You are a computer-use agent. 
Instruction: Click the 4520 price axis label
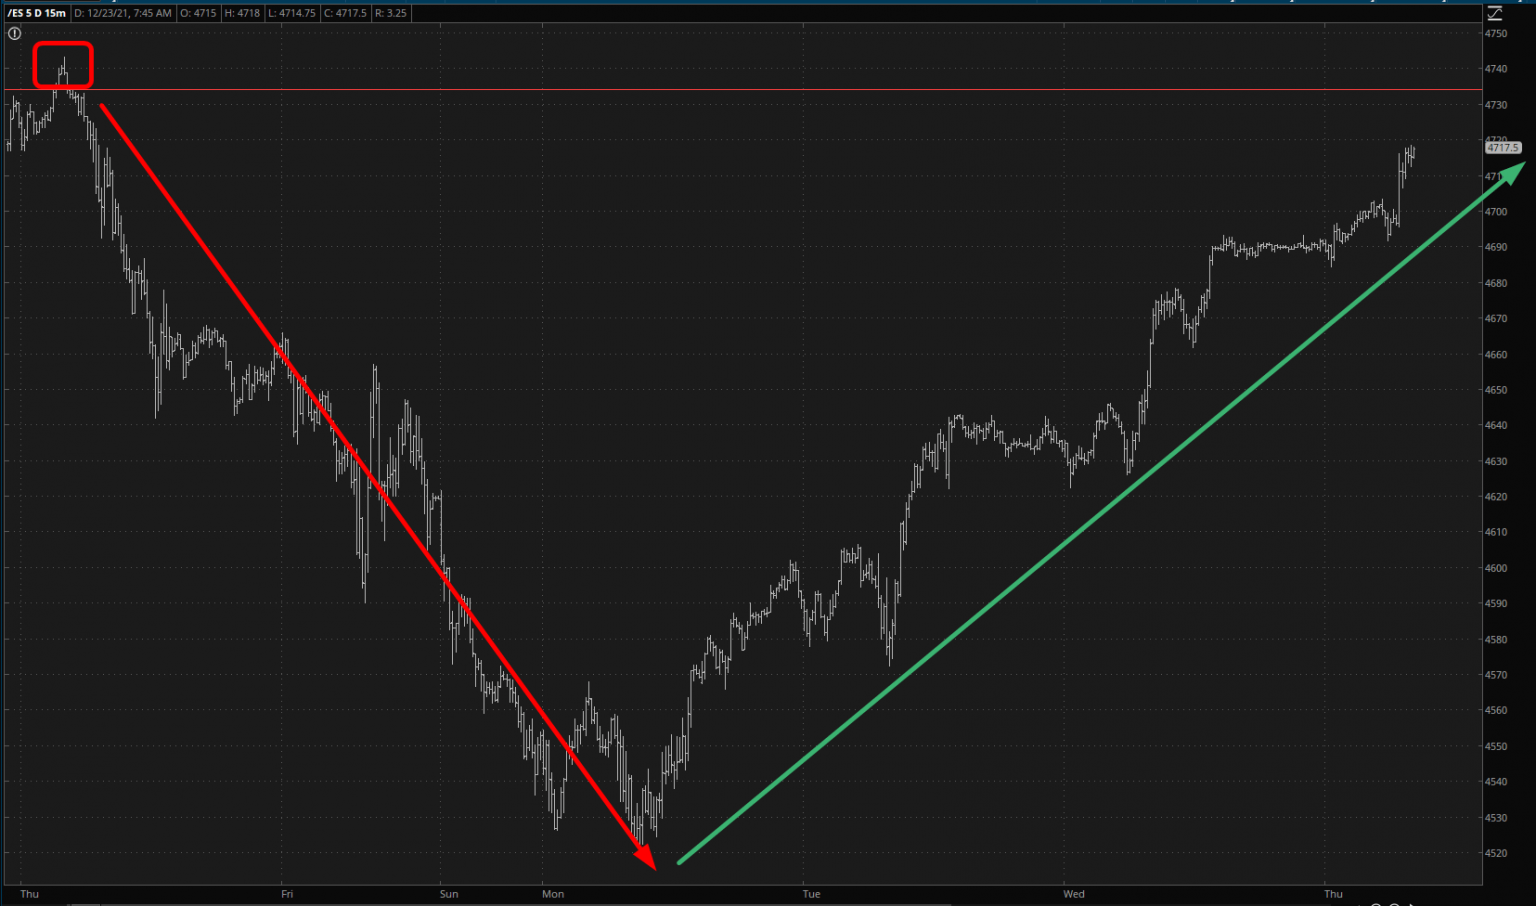pos(1496,854)
